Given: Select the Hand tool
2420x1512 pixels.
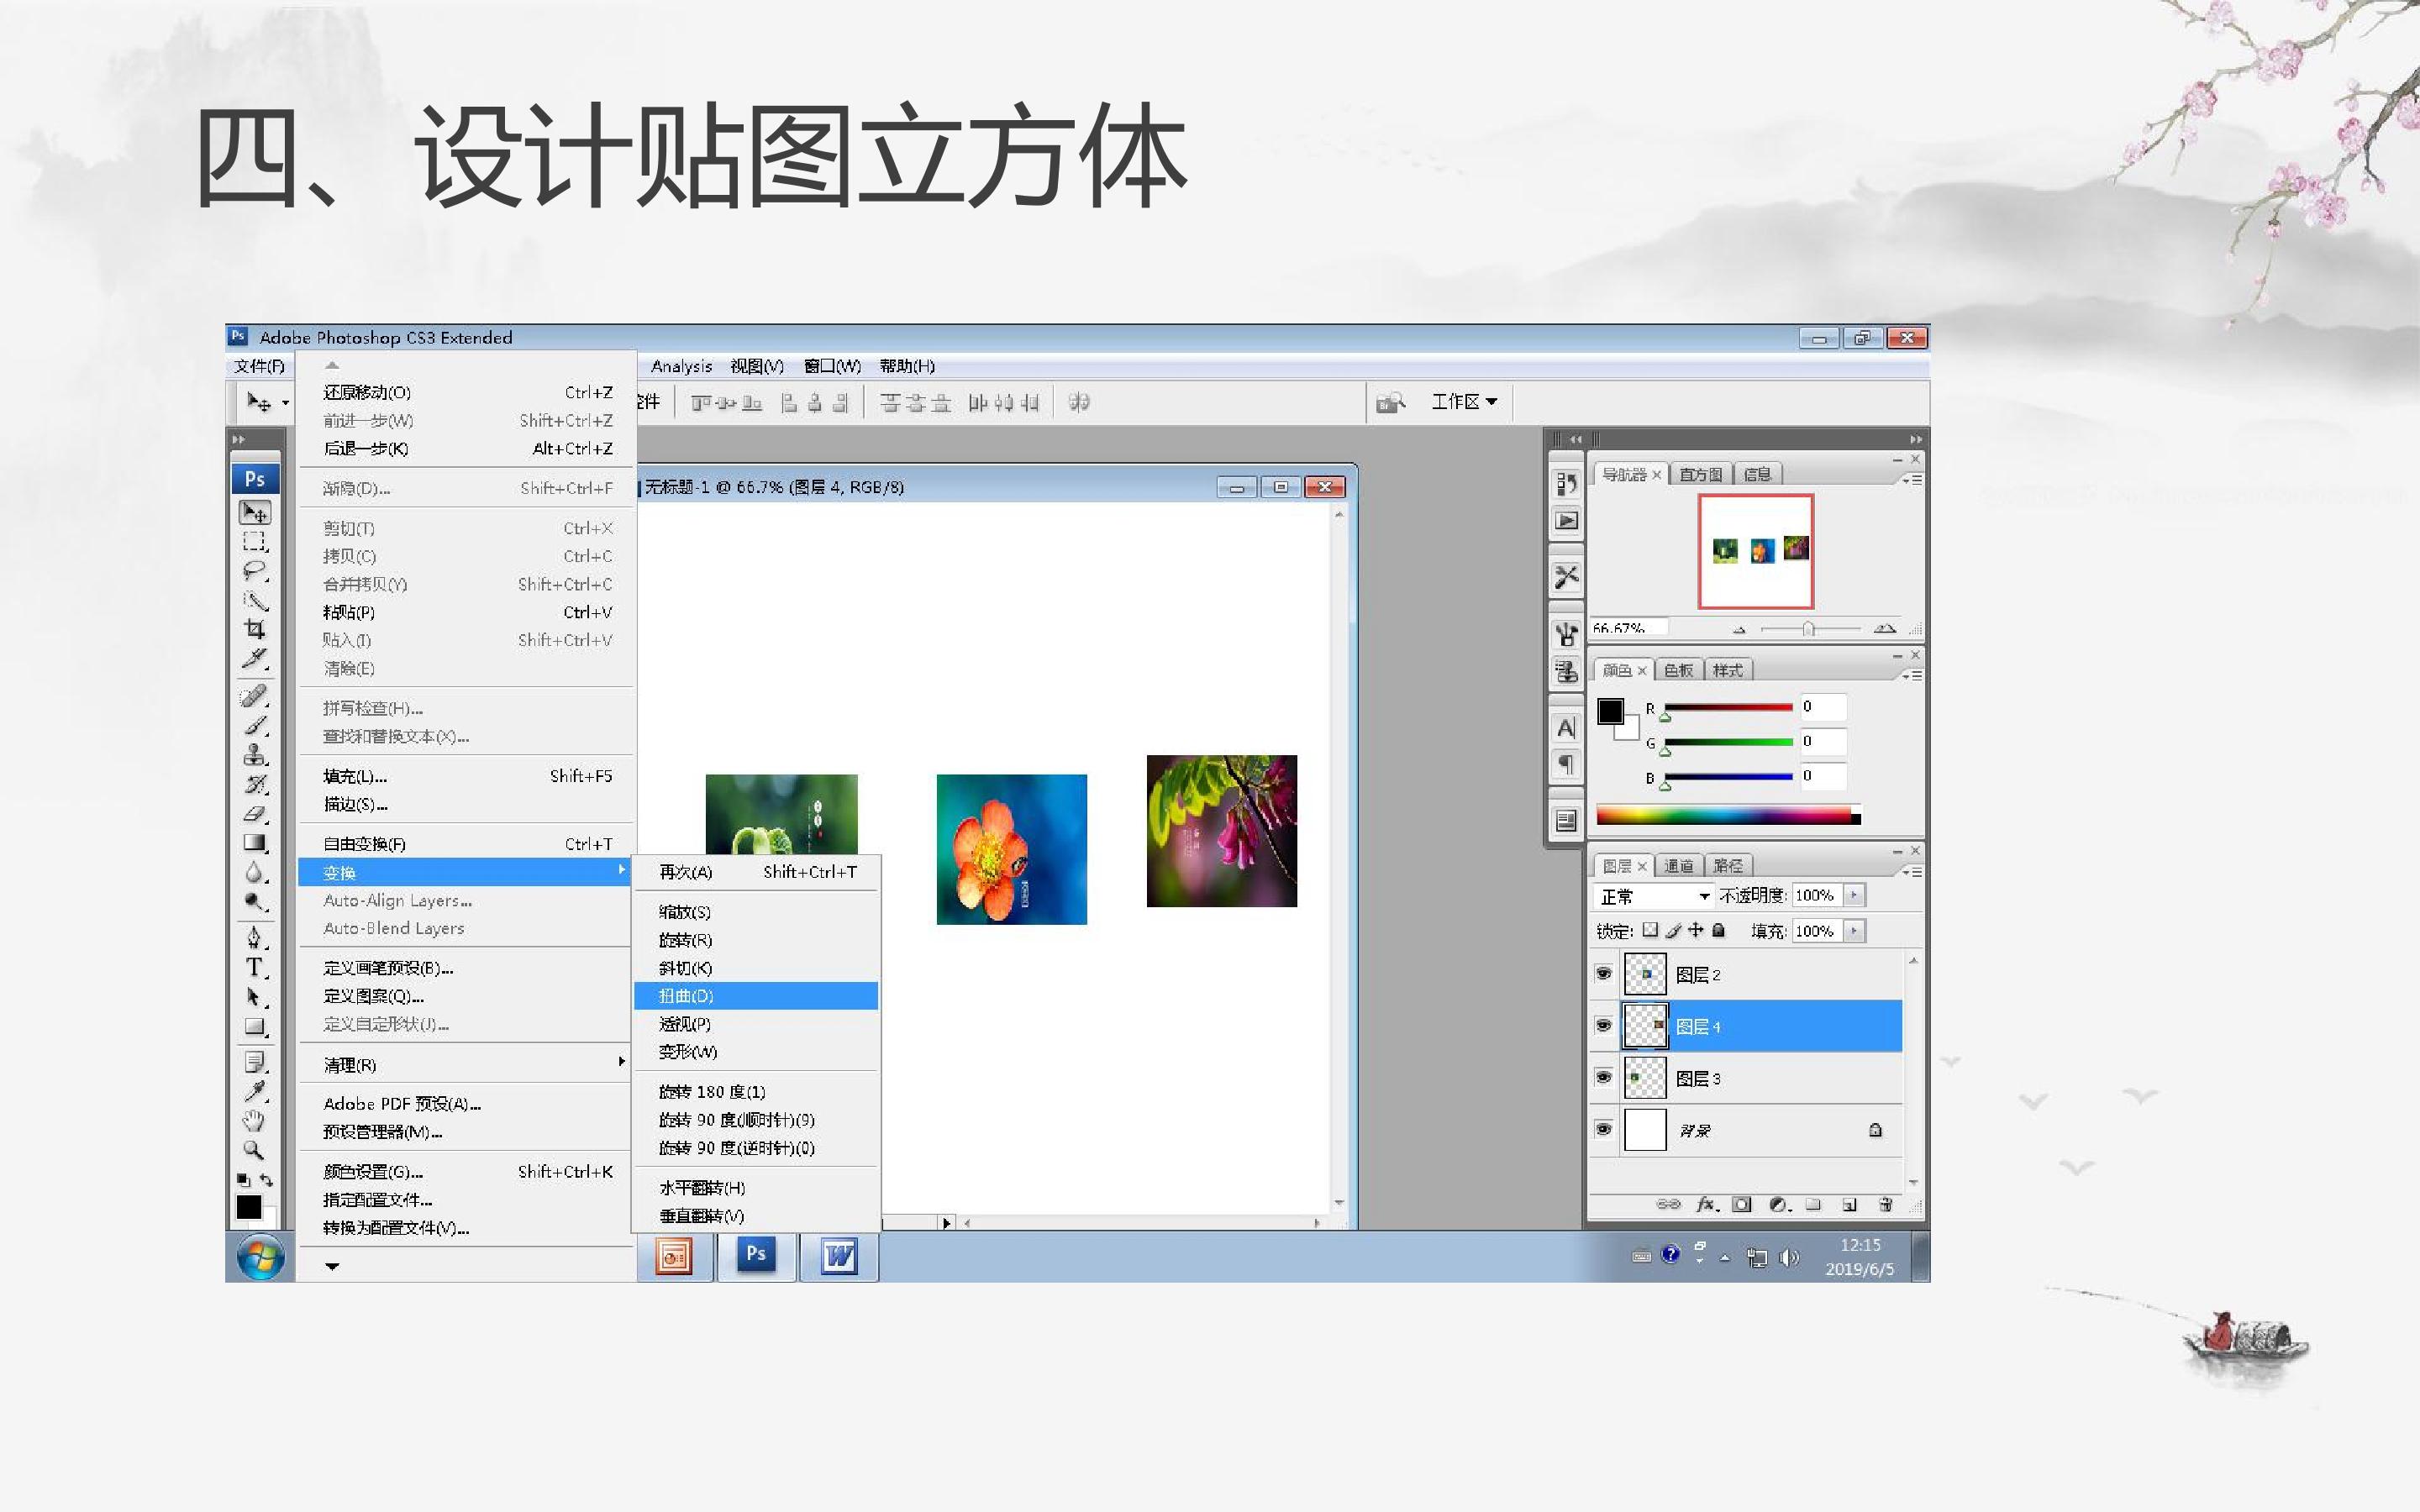Looking at the screenshot, I should click(255, 1121).
